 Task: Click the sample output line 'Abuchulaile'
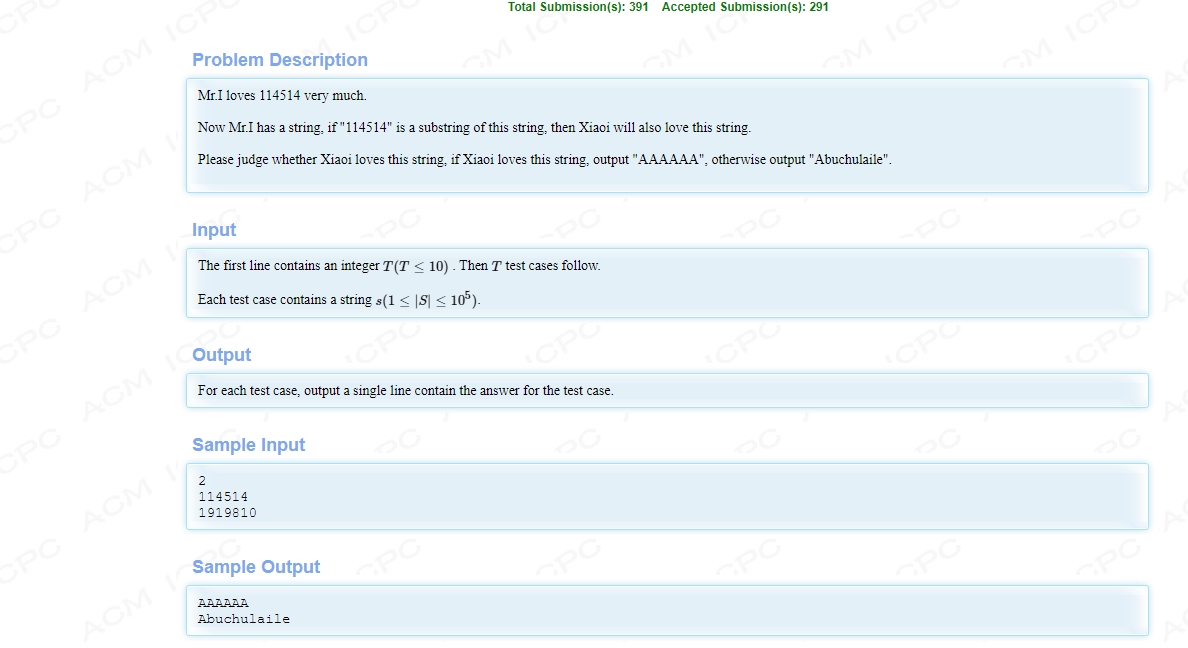244,618
